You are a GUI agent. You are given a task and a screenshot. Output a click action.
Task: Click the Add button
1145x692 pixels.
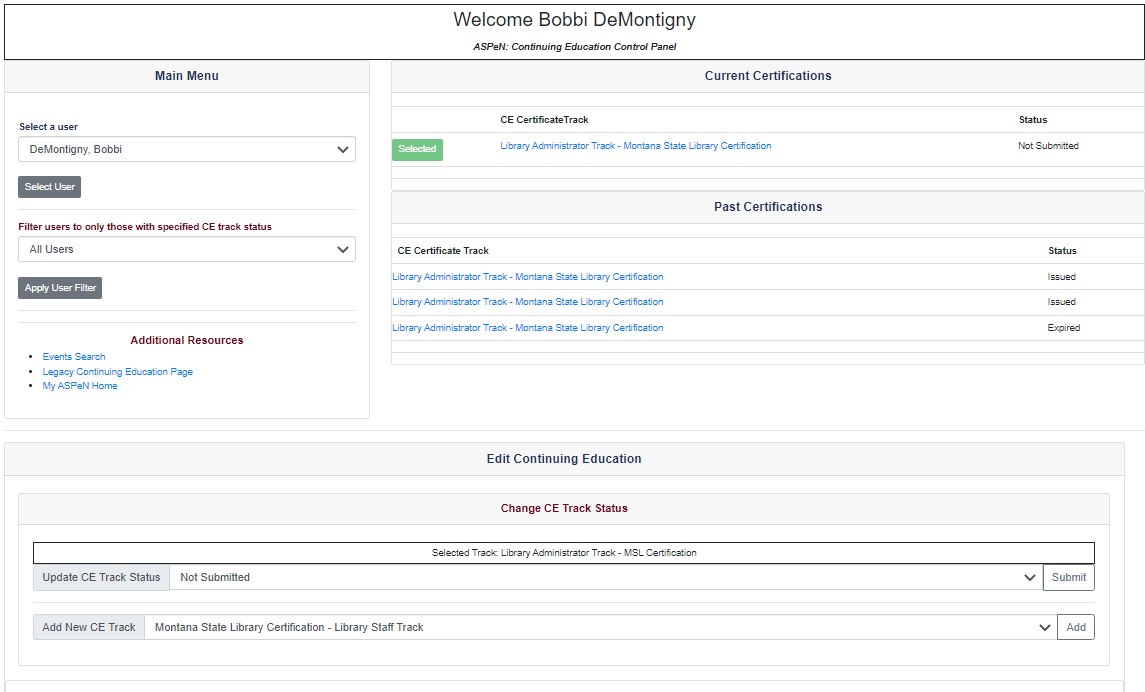coord(1075,627)
